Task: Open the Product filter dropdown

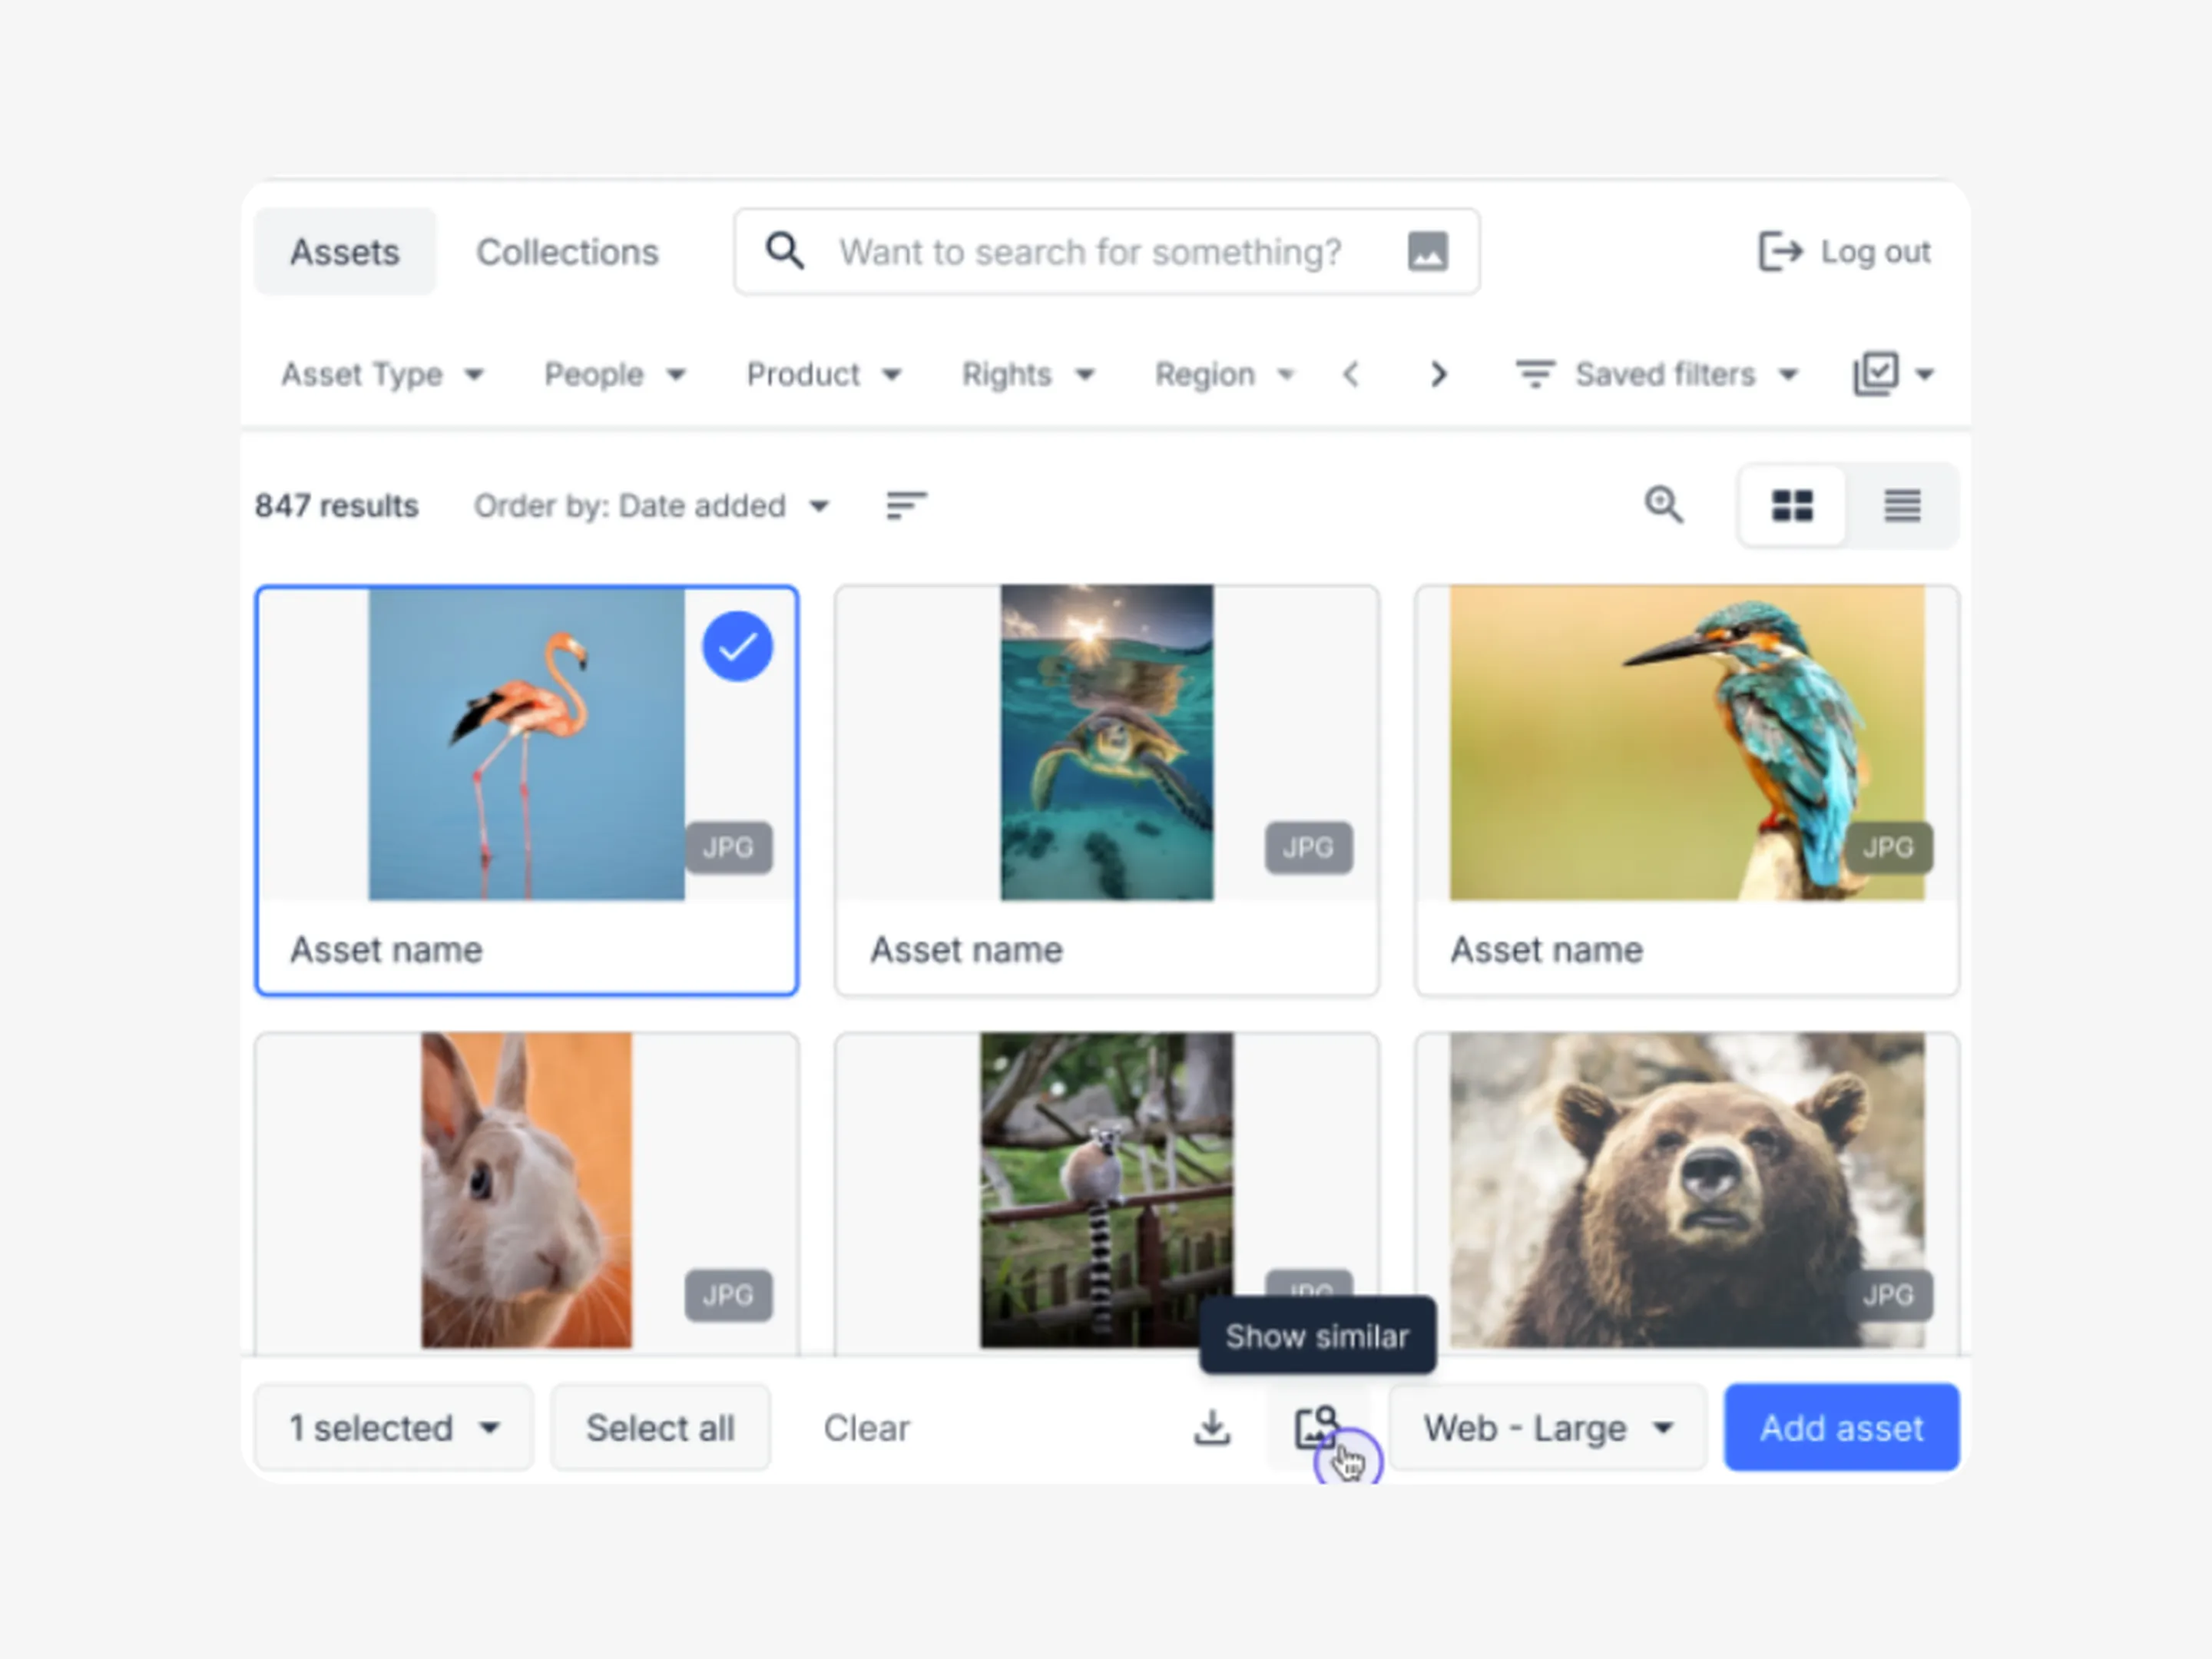Action: pyautogui.click(x=824, y=374)
